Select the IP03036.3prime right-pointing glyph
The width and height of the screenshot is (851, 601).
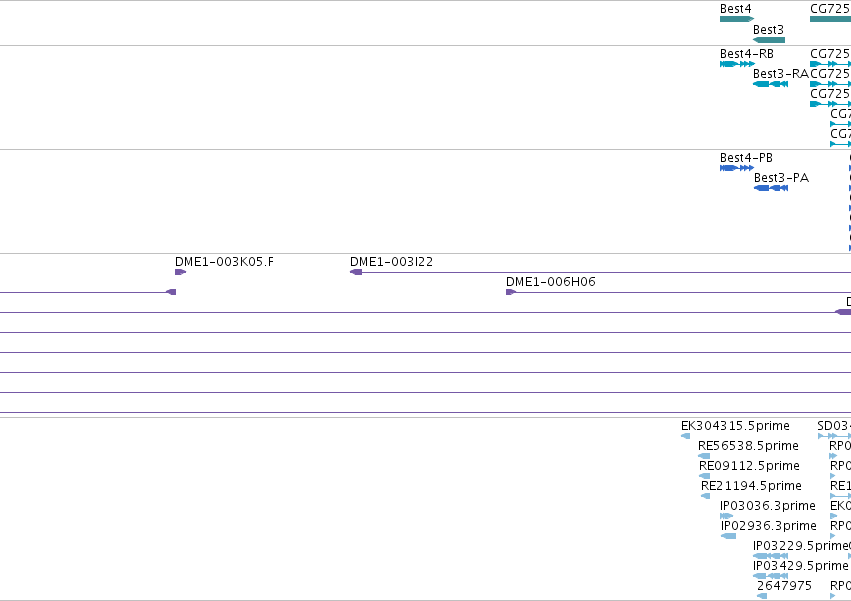[x=726, y=516]
